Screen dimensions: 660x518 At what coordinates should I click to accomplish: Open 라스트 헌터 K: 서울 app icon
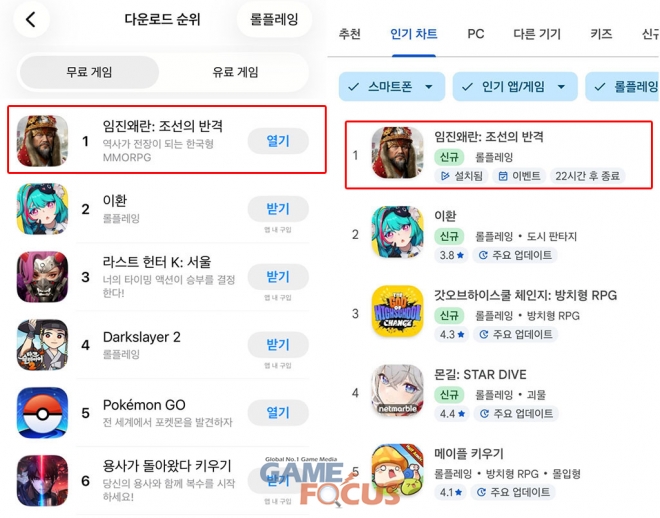coord(42,276)
